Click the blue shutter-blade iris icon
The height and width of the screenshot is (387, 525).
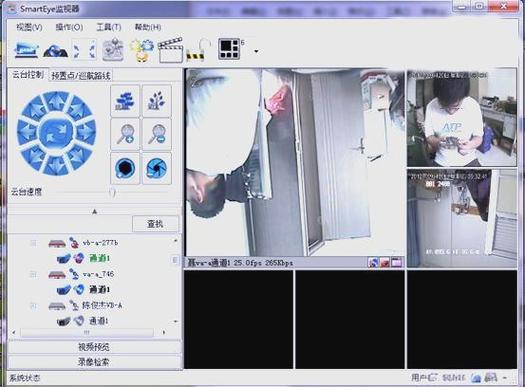pos(157,168)
